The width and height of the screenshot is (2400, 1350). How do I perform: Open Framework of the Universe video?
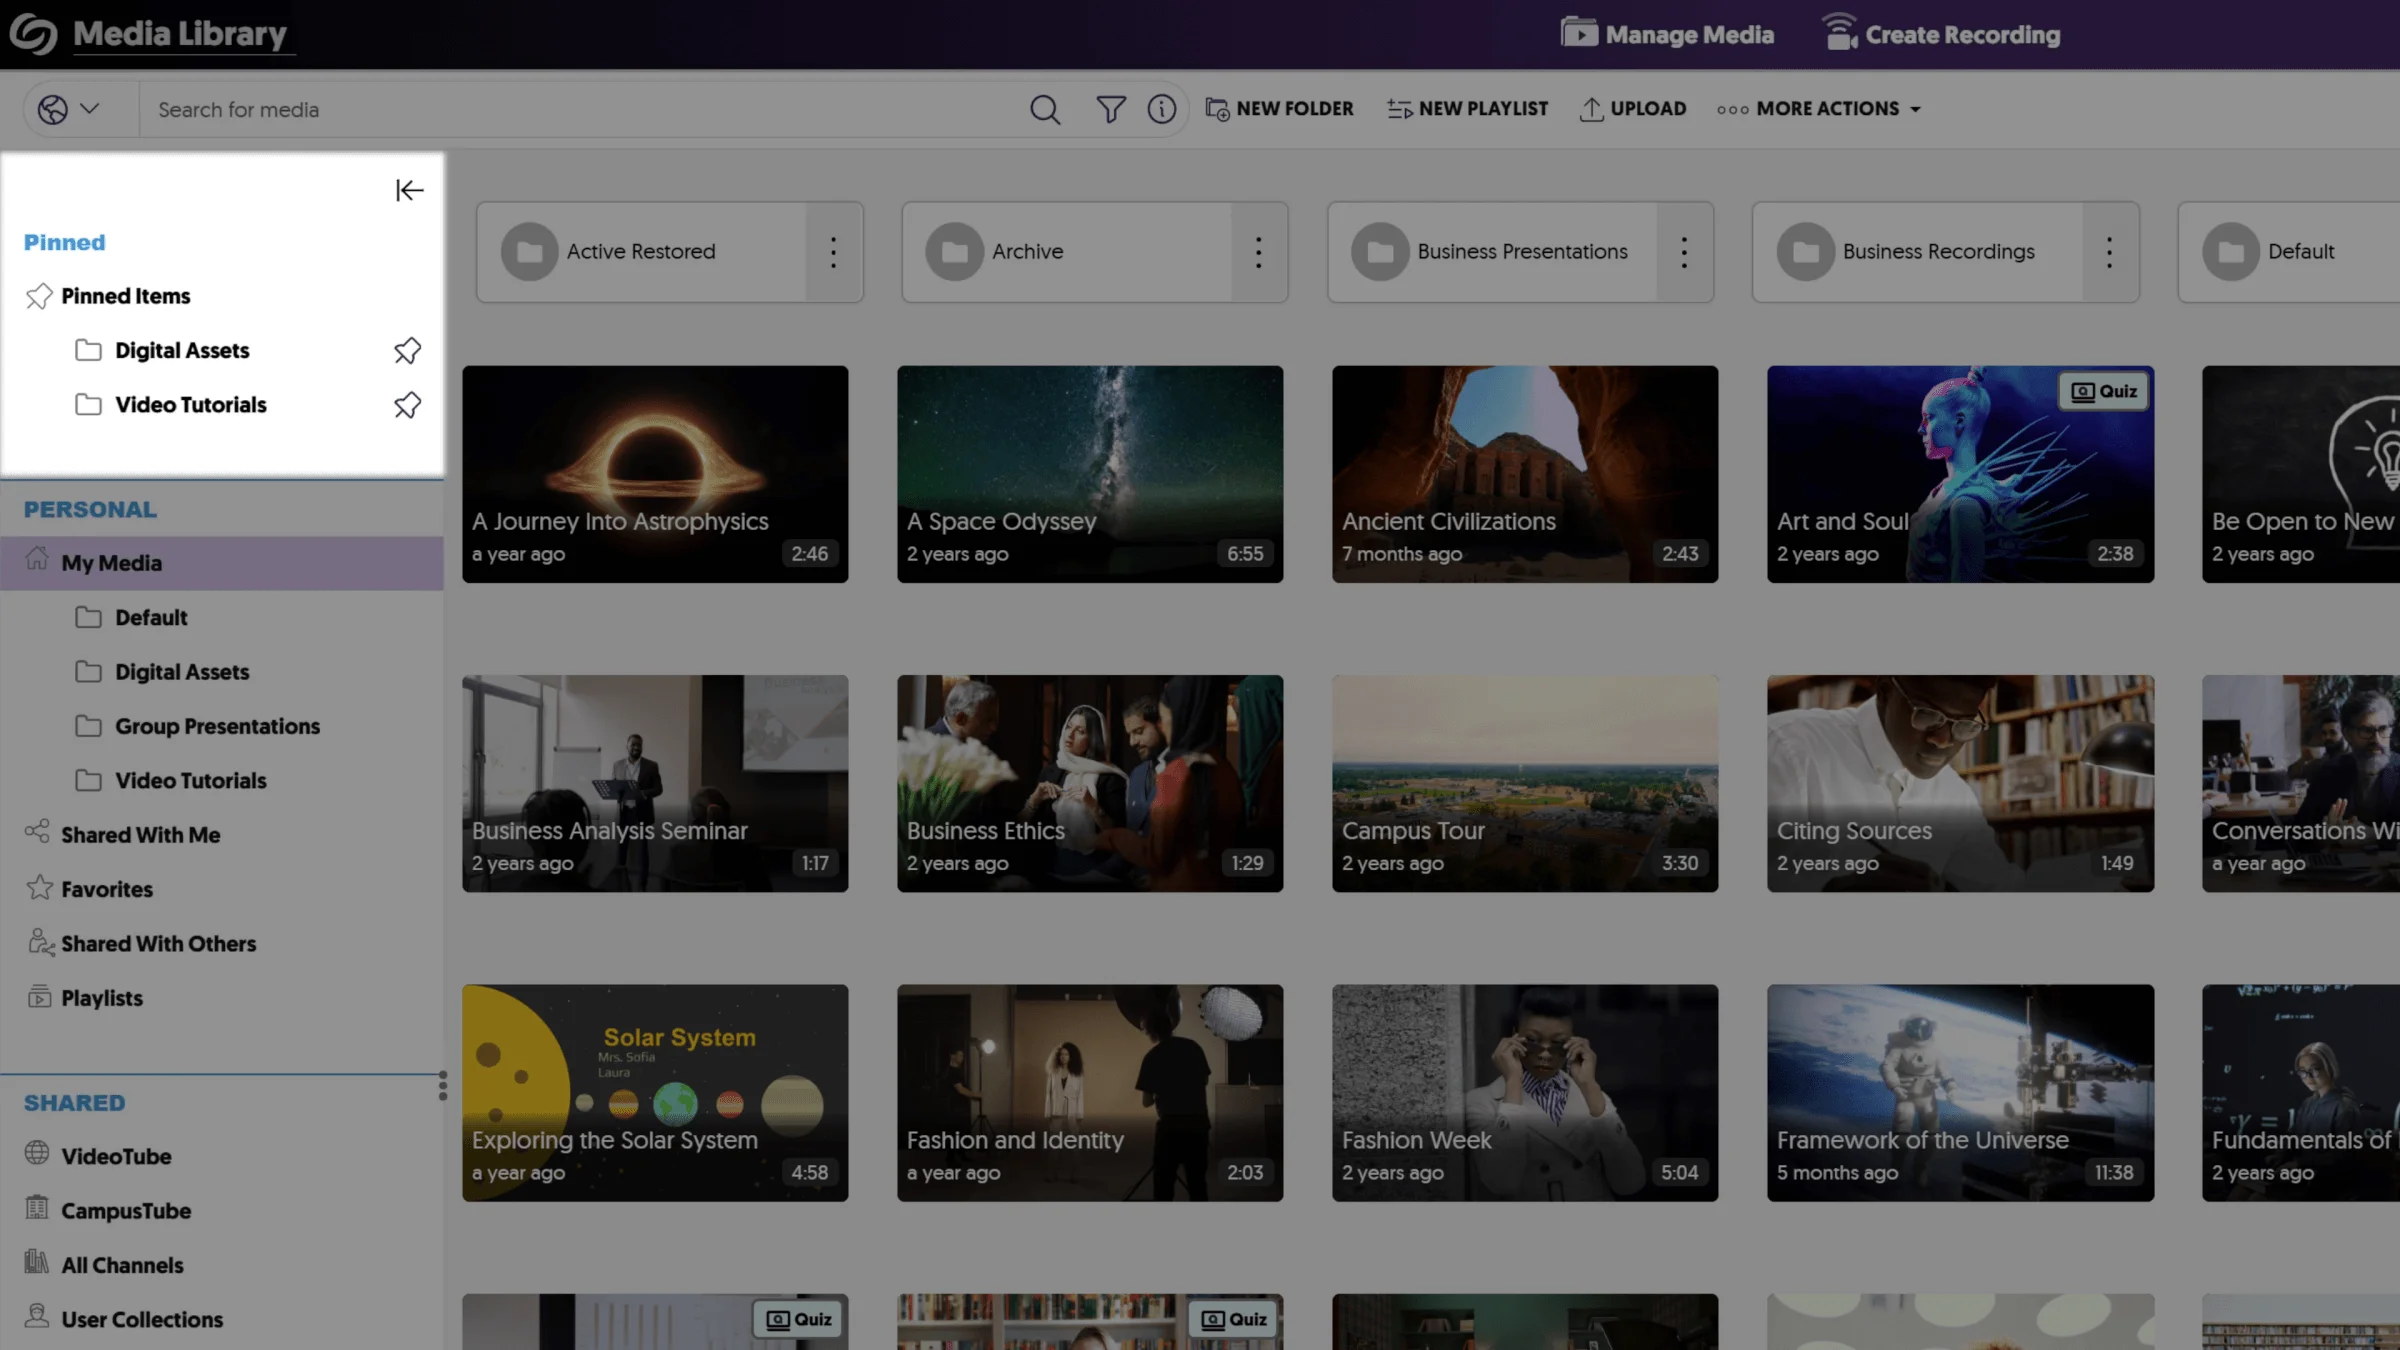pos(1960,1093)
